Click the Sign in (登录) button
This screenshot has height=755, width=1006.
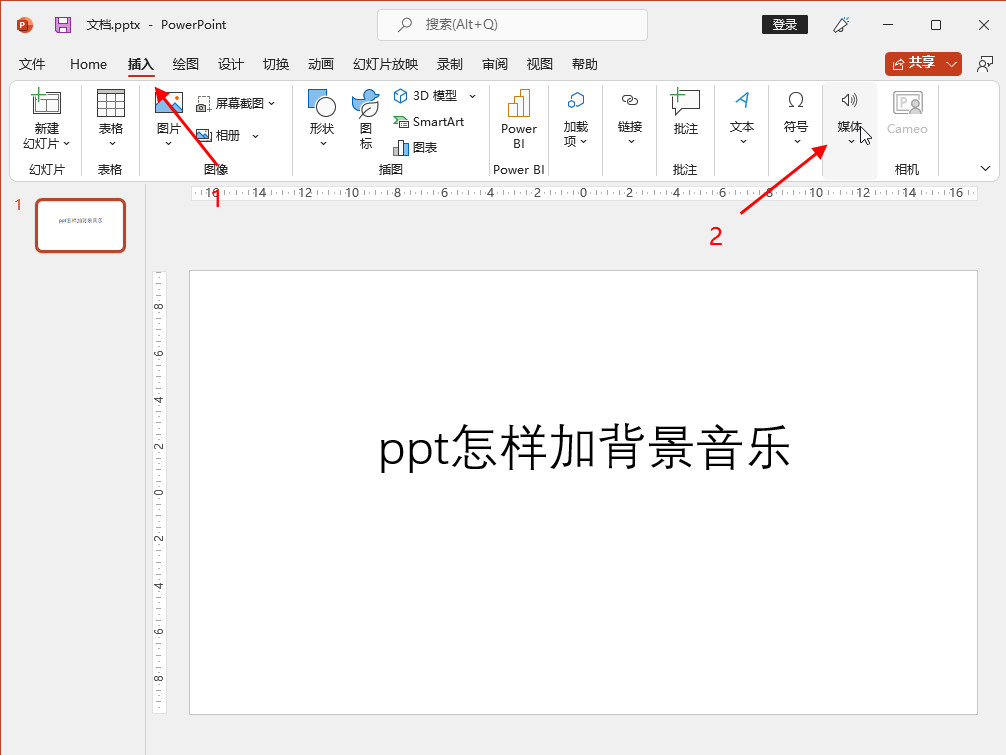tap(785, 25)
